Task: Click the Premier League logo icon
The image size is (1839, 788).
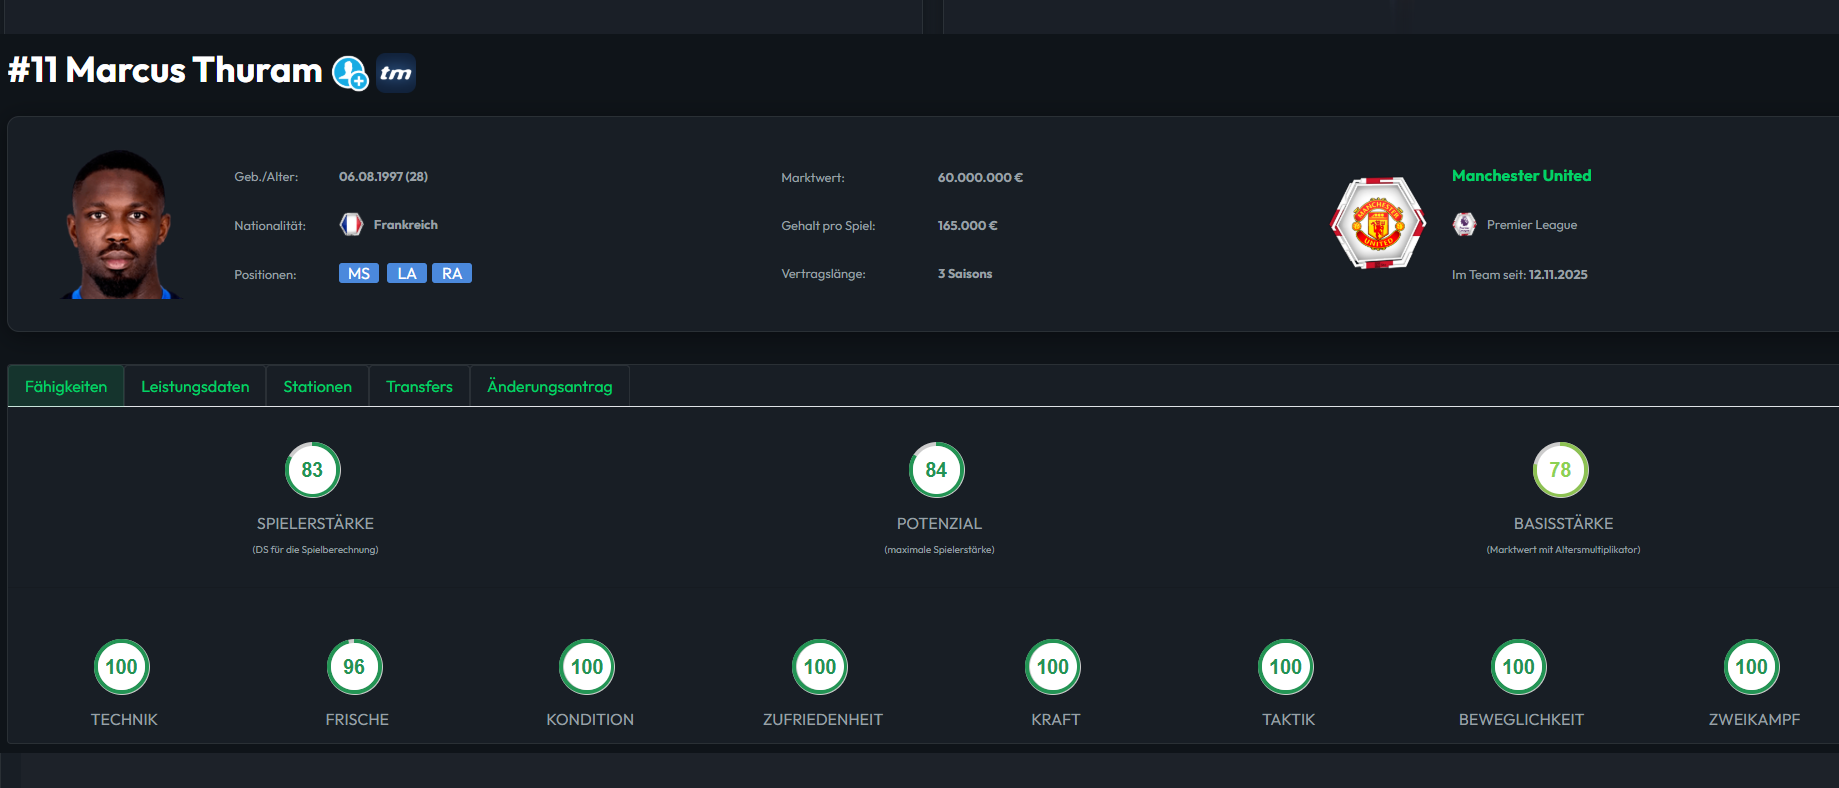Action: coord(1464,225)
